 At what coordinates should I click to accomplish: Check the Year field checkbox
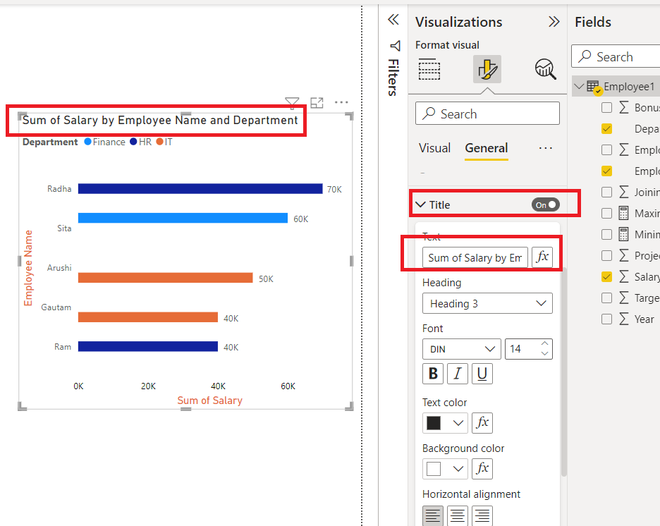tap(607, 319)
